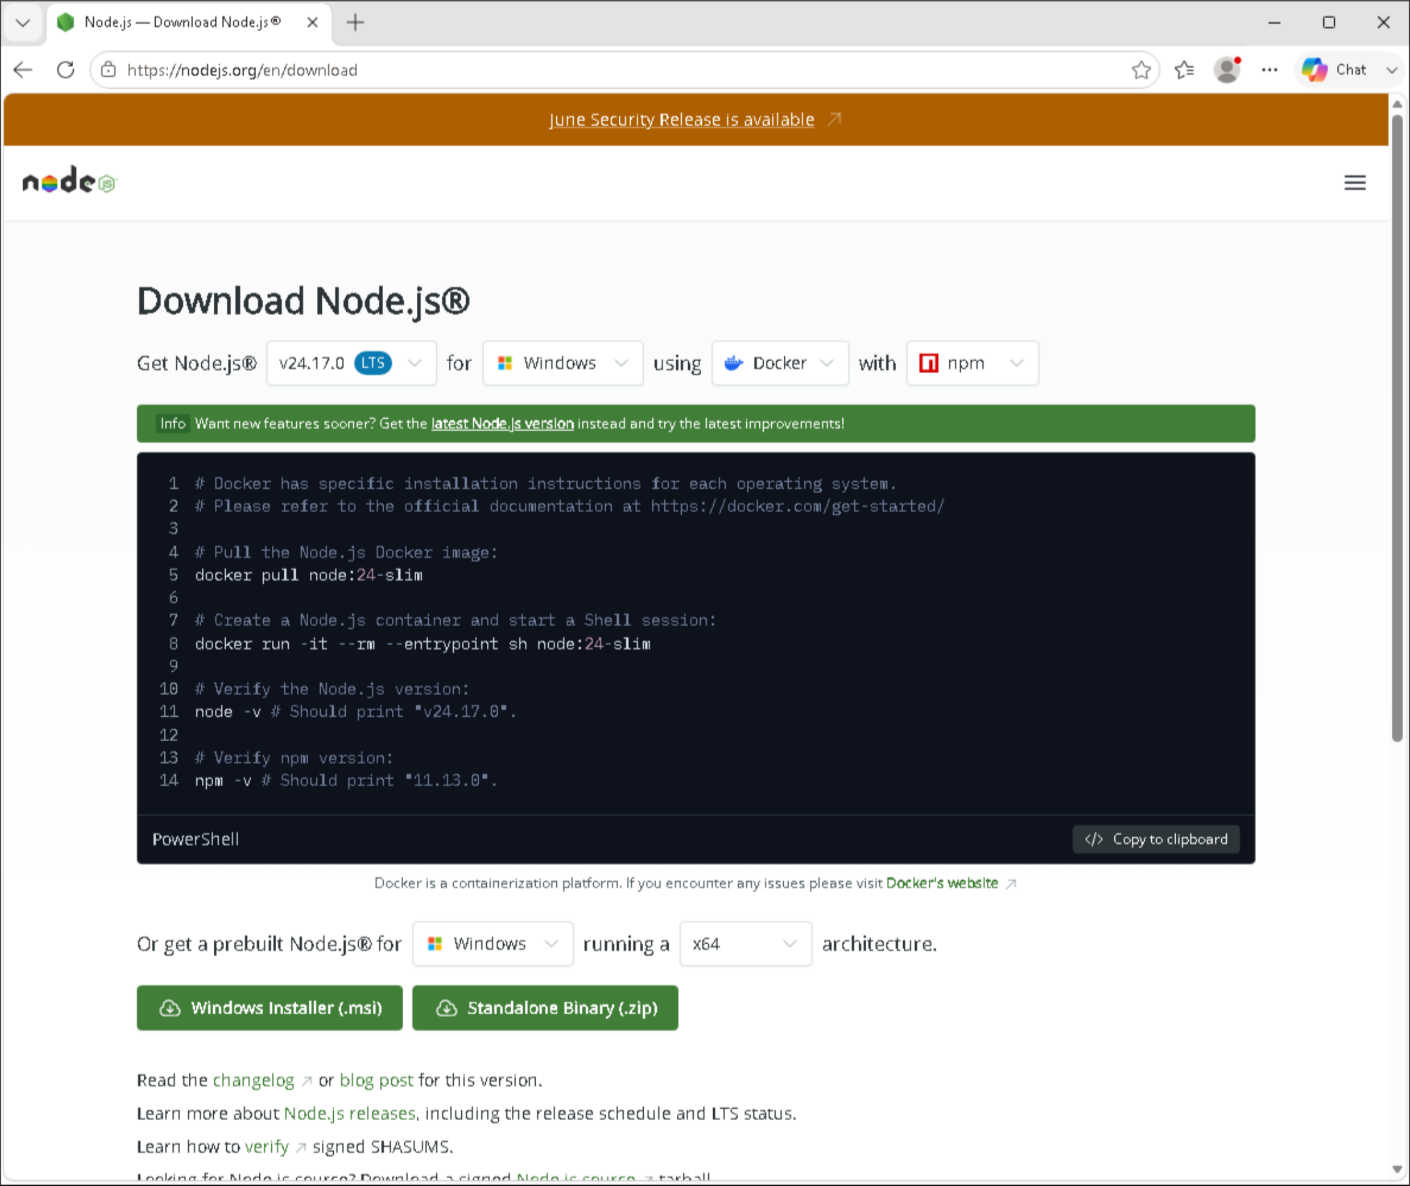Download the Standalone Binary (.zip)
Screen dimensions: 1410x1186
pos(545,1008)
